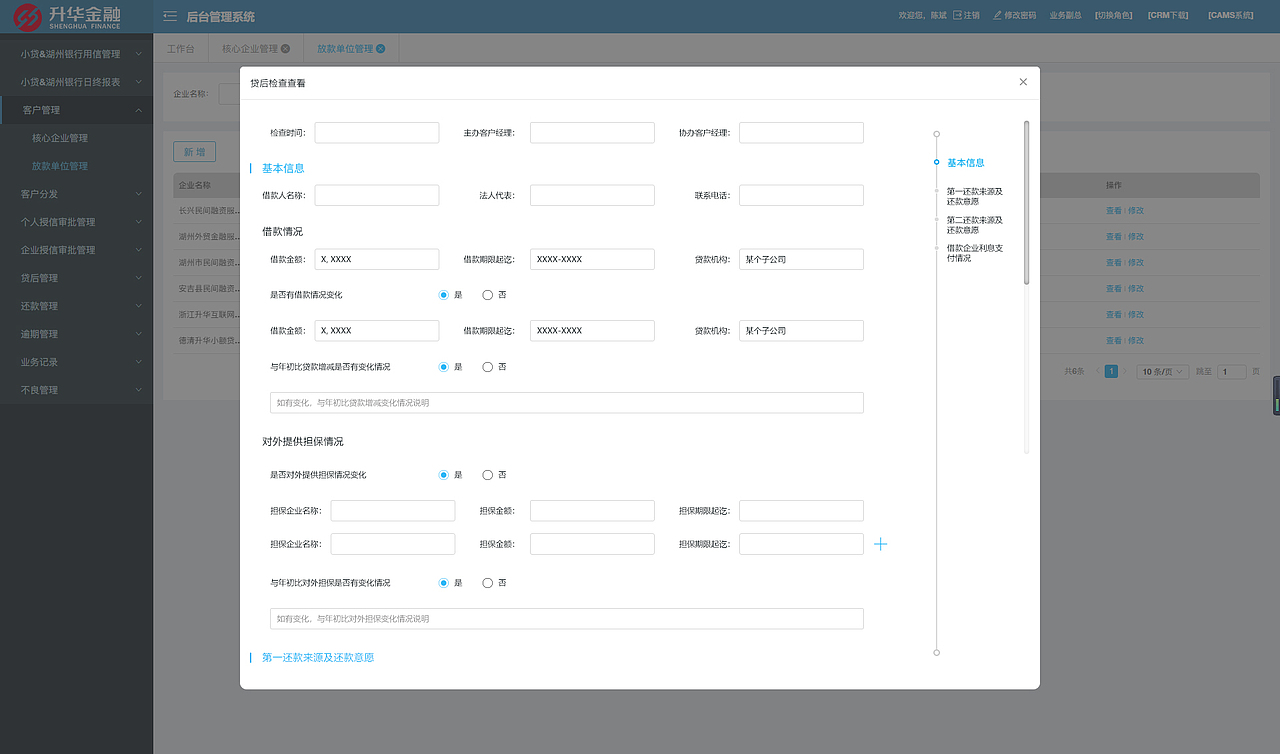Click the 联系电话 input field
Image resolution: width=1280 pixels, height=754 pixels.
pyautogui.click(x=801, y=195)
